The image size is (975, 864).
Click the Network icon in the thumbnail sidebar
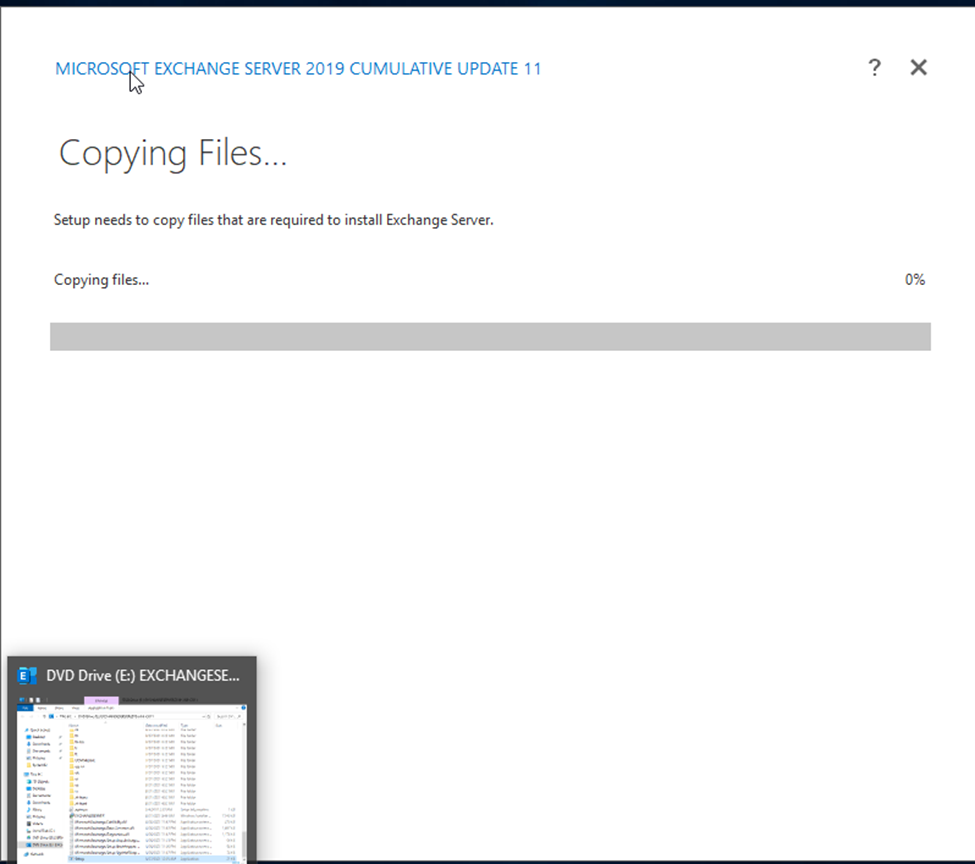pos(25,854)
